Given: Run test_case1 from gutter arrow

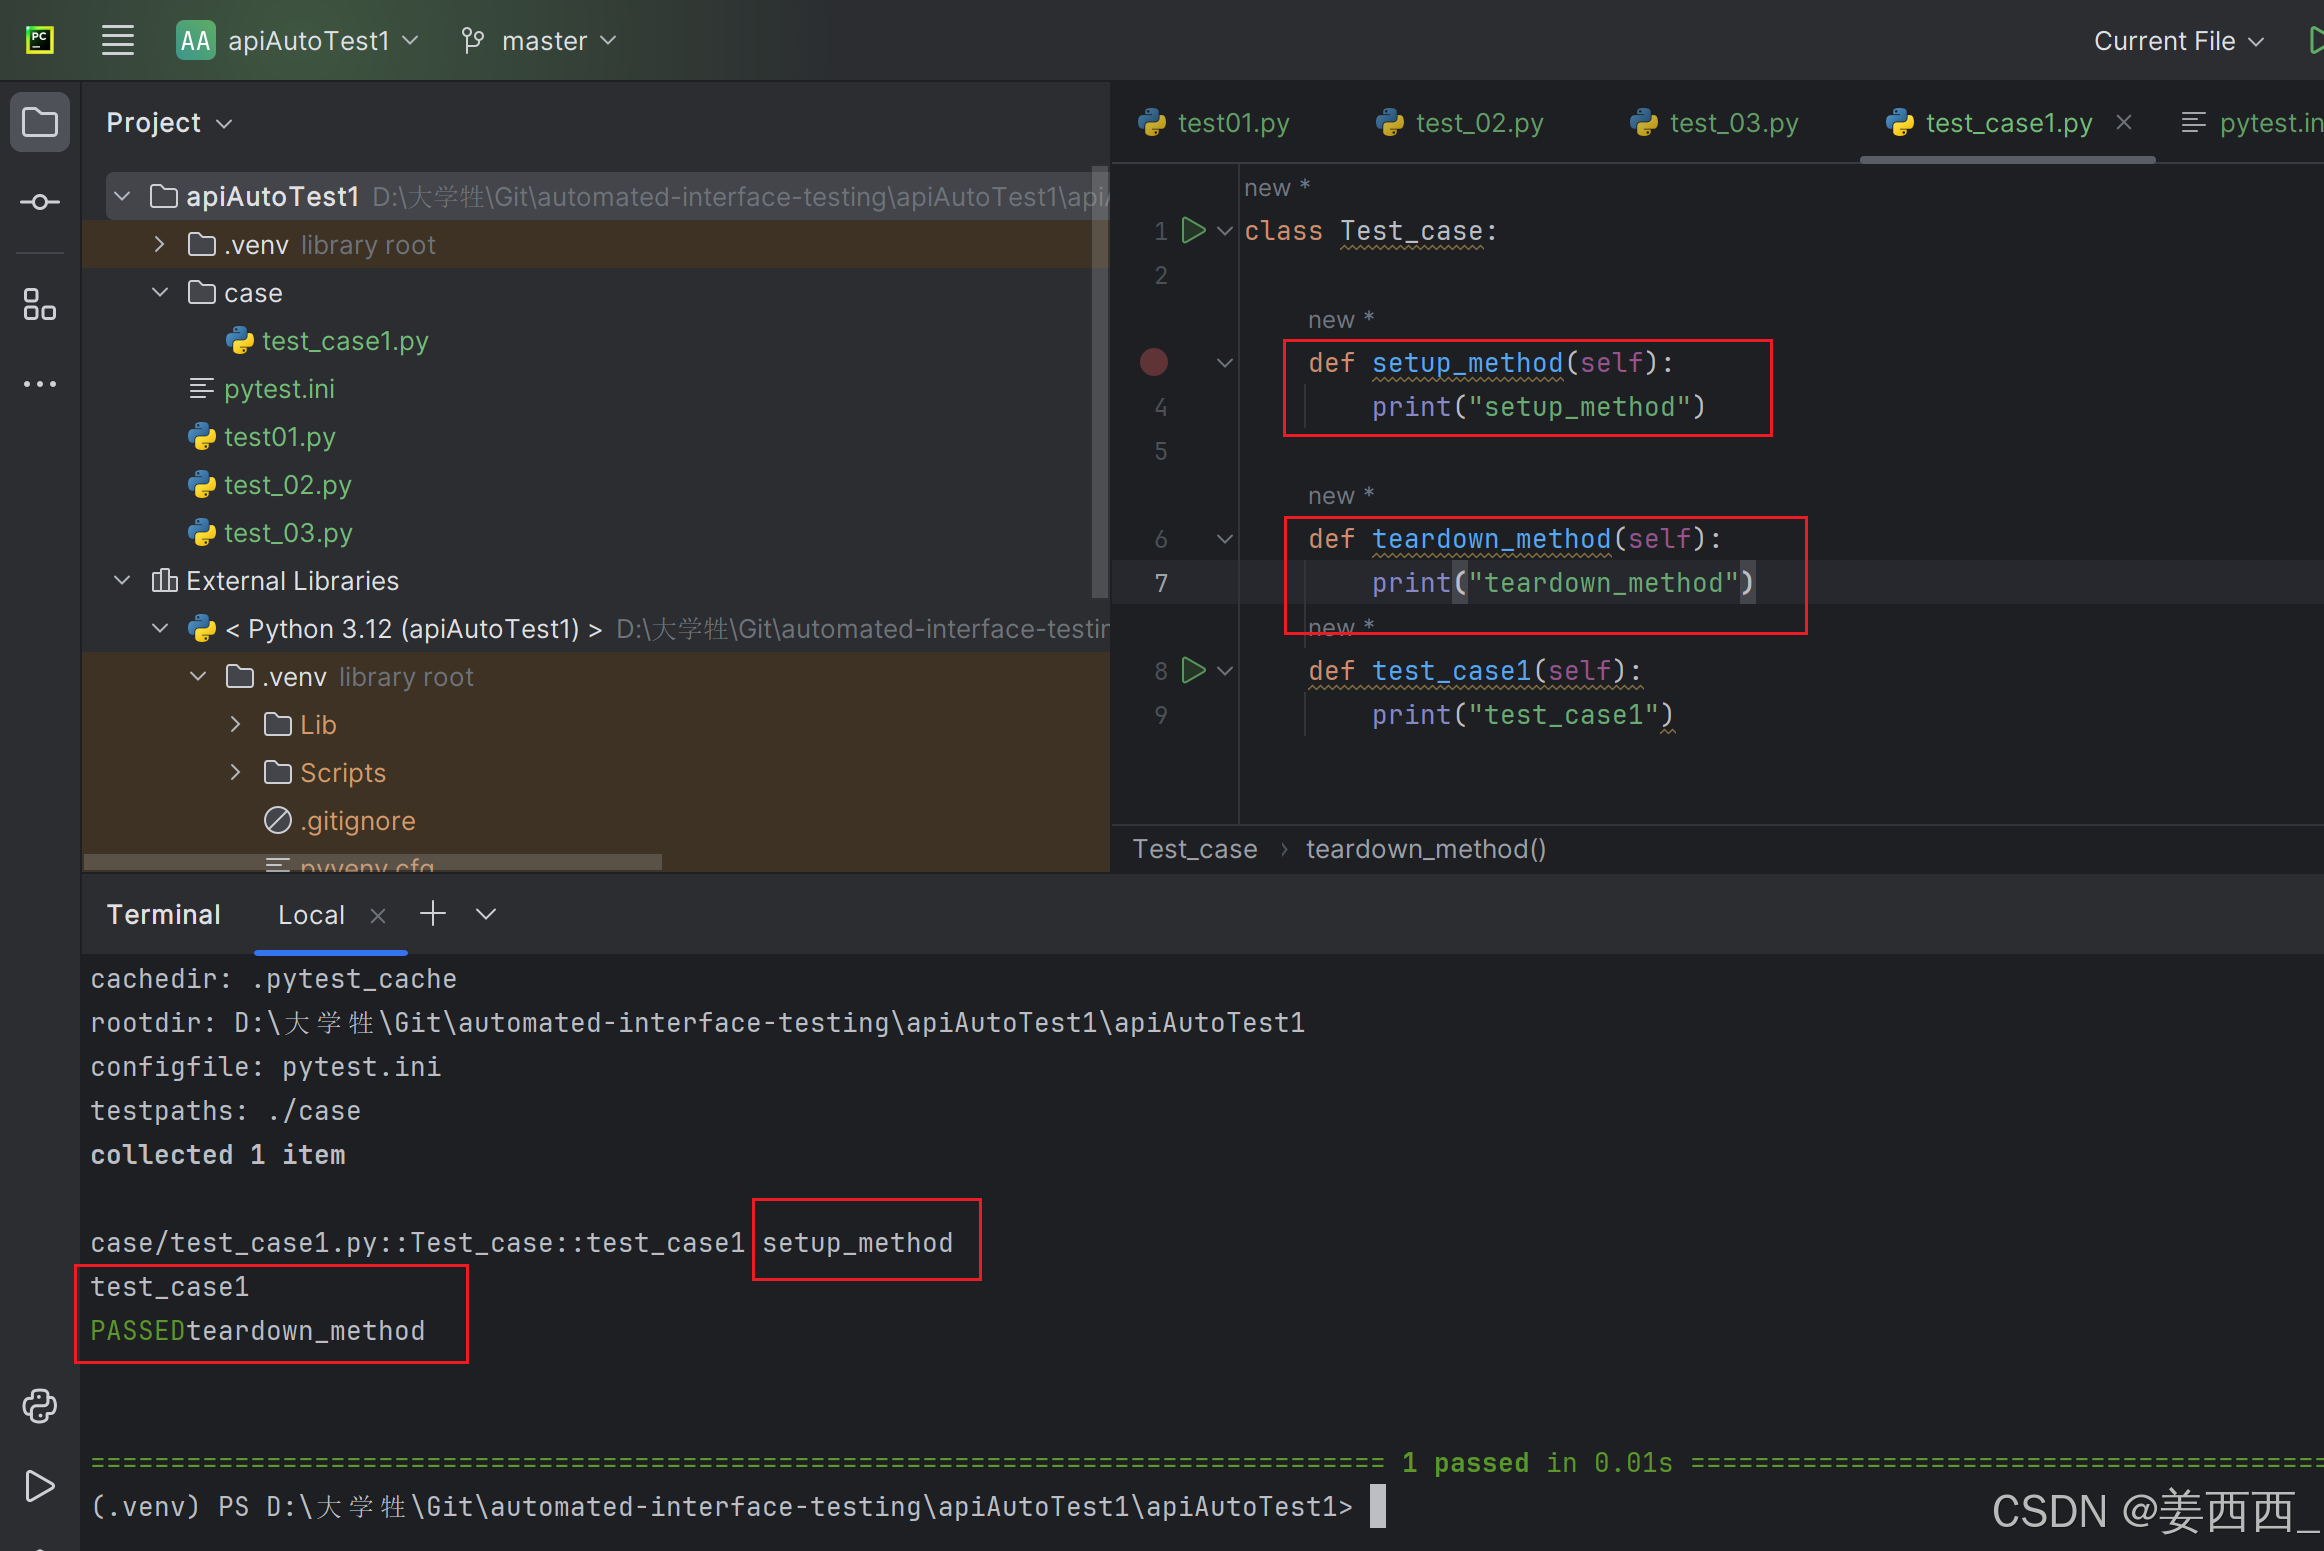Looking at the screenshot, I should click(x=1193, y=670).
